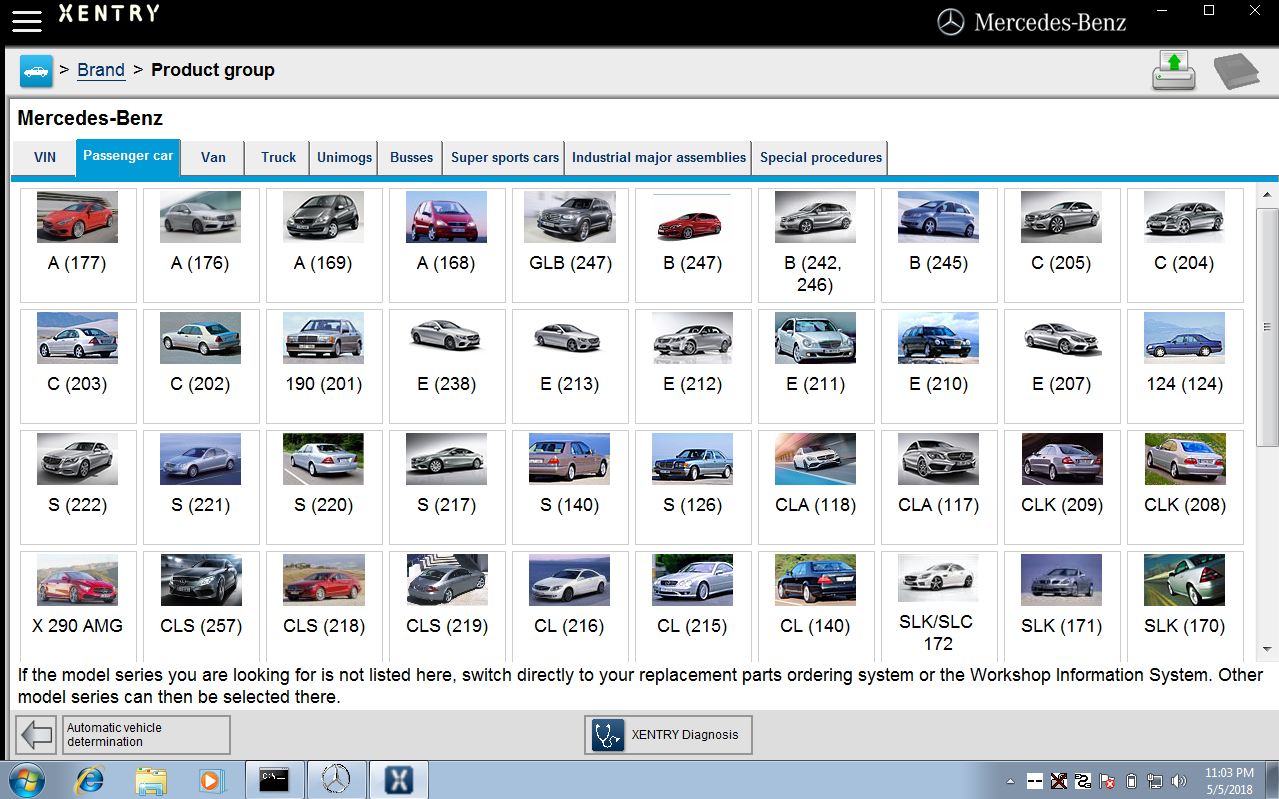
Task: Pick the A (168) model
Action: tap(447, 245)
